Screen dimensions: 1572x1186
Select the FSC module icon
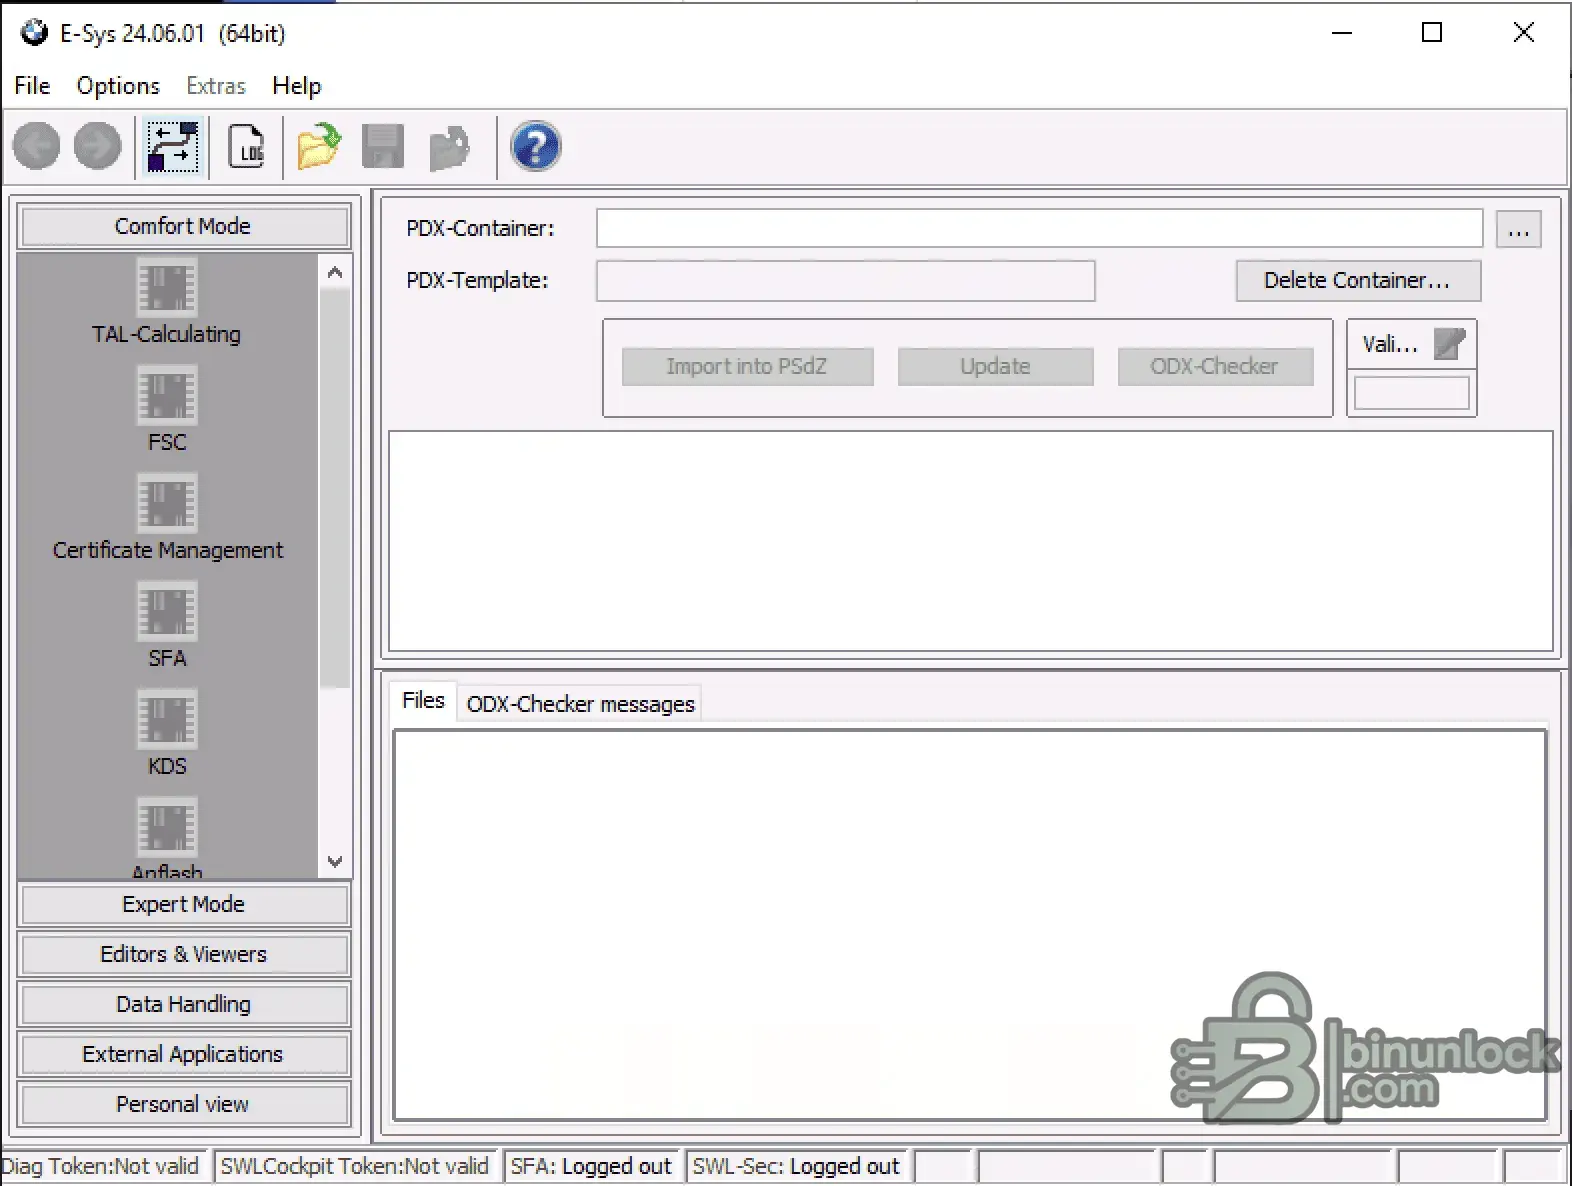pos(167,395)
